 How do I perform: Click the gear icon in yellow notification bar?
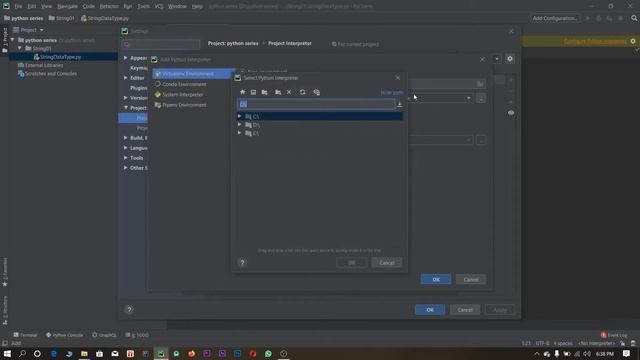click(633, 41)
